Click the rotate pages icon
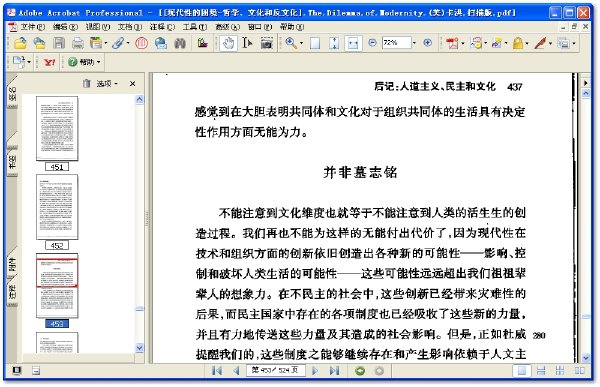Viewport: 600px width, 387px height. click(19, 62)
